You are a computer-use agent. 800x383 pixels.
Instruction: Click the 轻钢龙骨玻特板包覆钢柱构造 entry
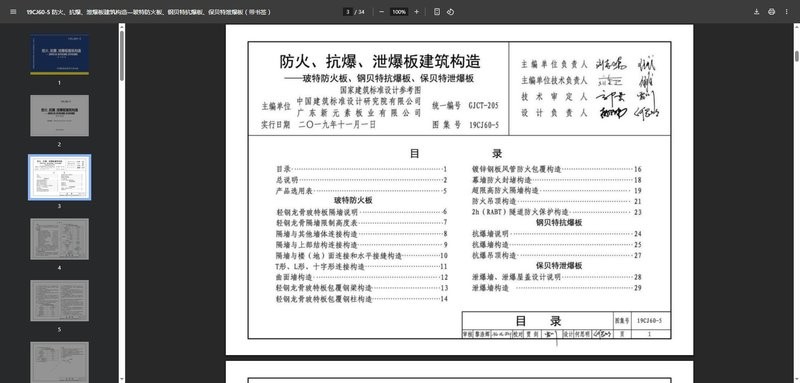(362, 299)
